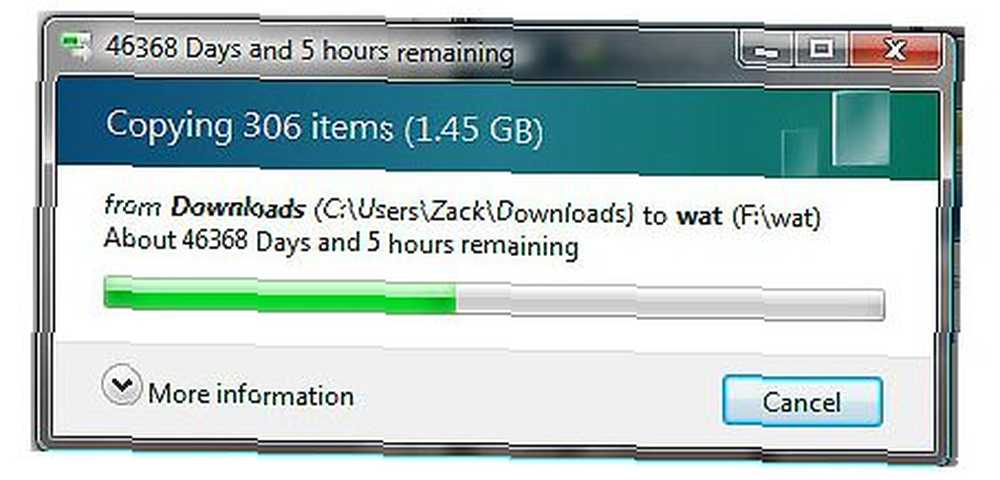Viewport: 1000px width, 480px height.
Task: Maximize the copy progress dialog window
Action: 821,49
